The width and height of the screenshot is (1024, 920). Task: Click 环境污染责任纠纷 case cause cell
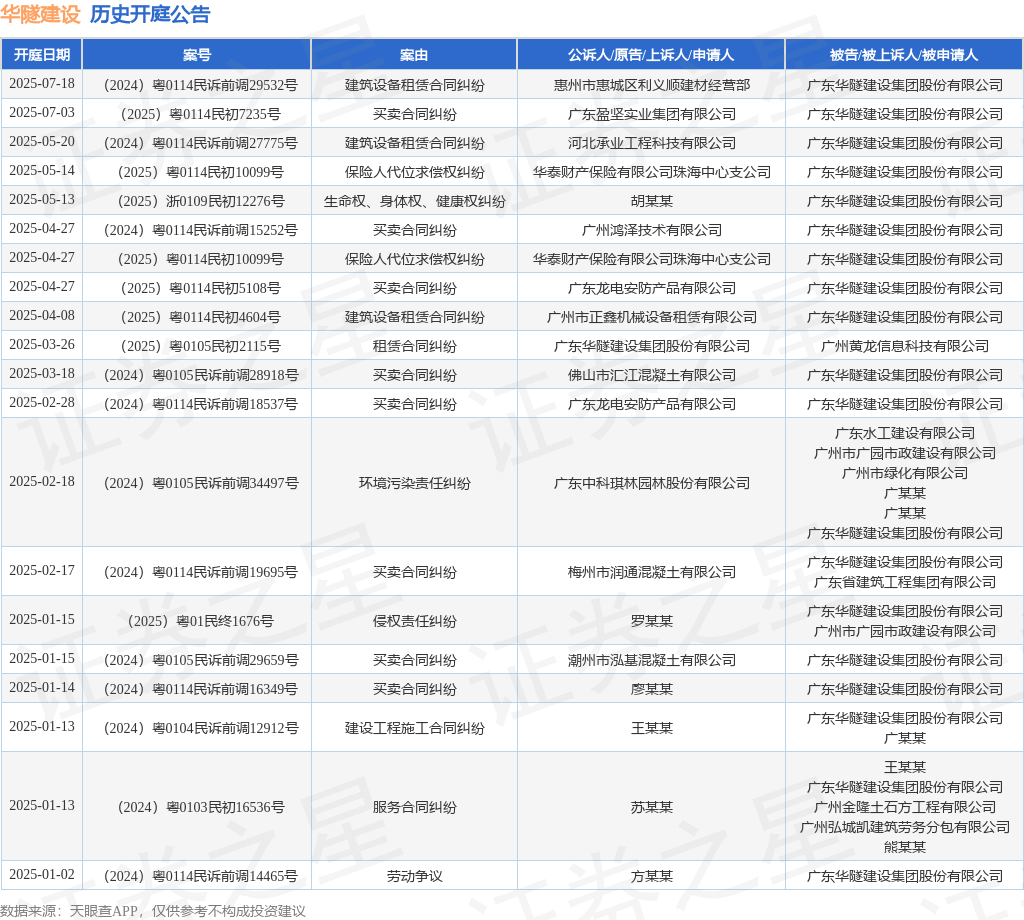[415, 483]
